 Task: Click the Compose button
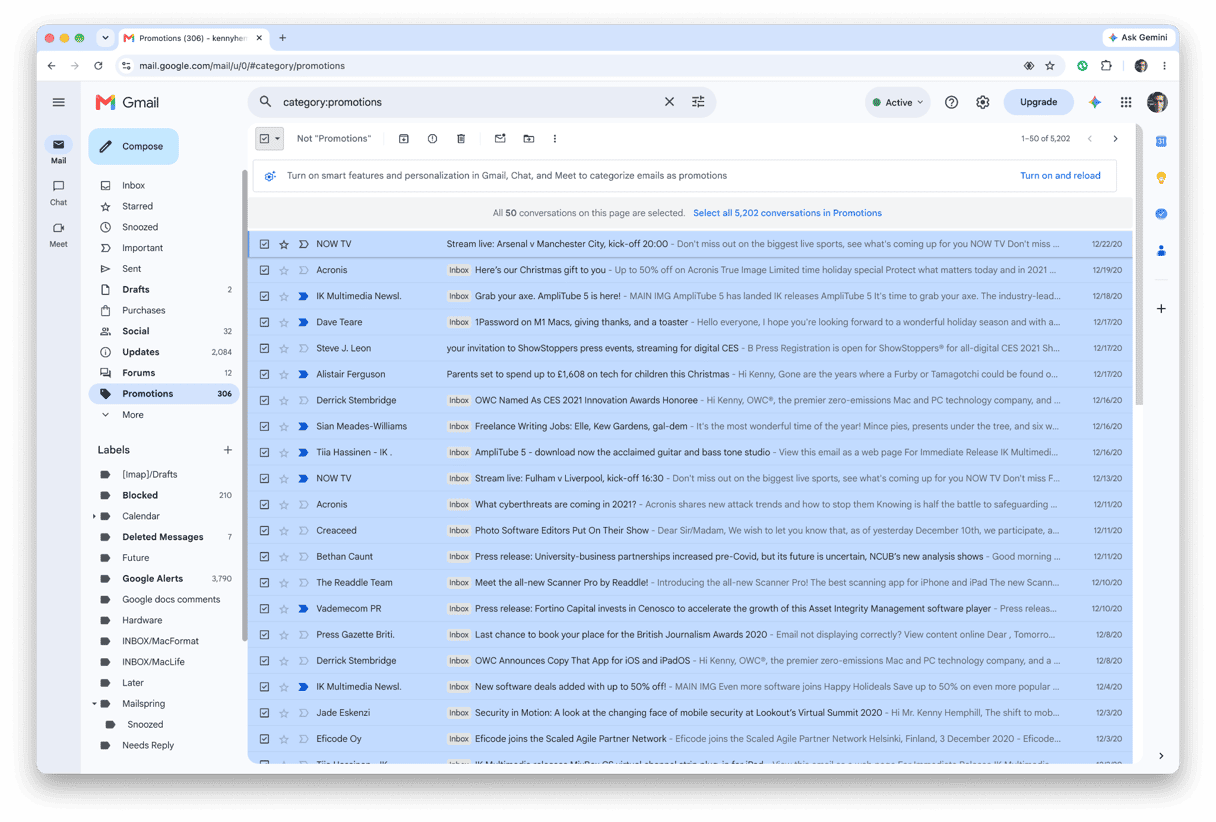[134, 146]
